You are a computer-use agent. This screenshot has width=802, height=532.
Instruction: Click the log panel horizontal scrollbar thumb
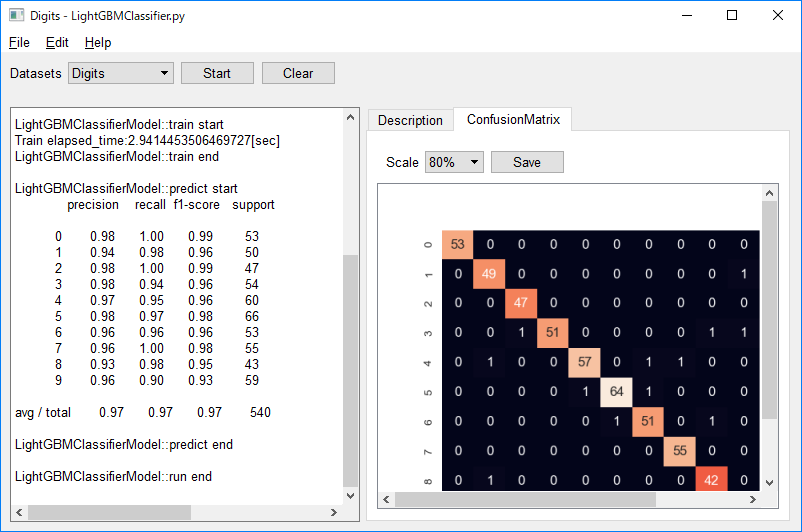point(109,512)
